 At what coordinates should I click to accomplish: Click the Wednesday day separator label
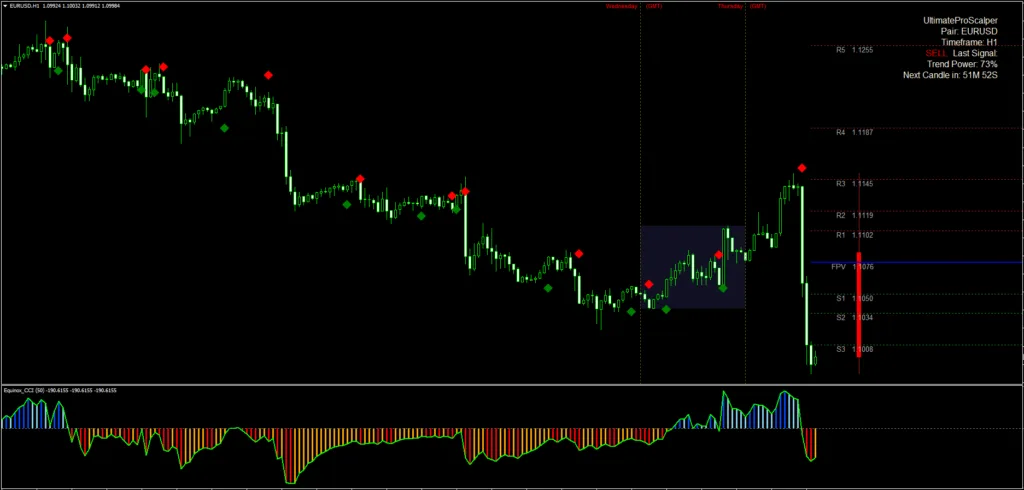click(622, 6)
